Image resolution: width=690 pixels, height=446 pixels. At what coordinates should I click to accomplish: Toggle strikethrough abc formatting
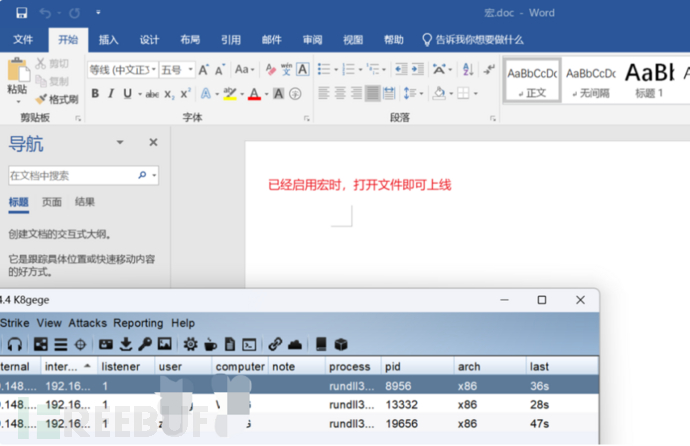pyautogui.click(x=152, y=94)
